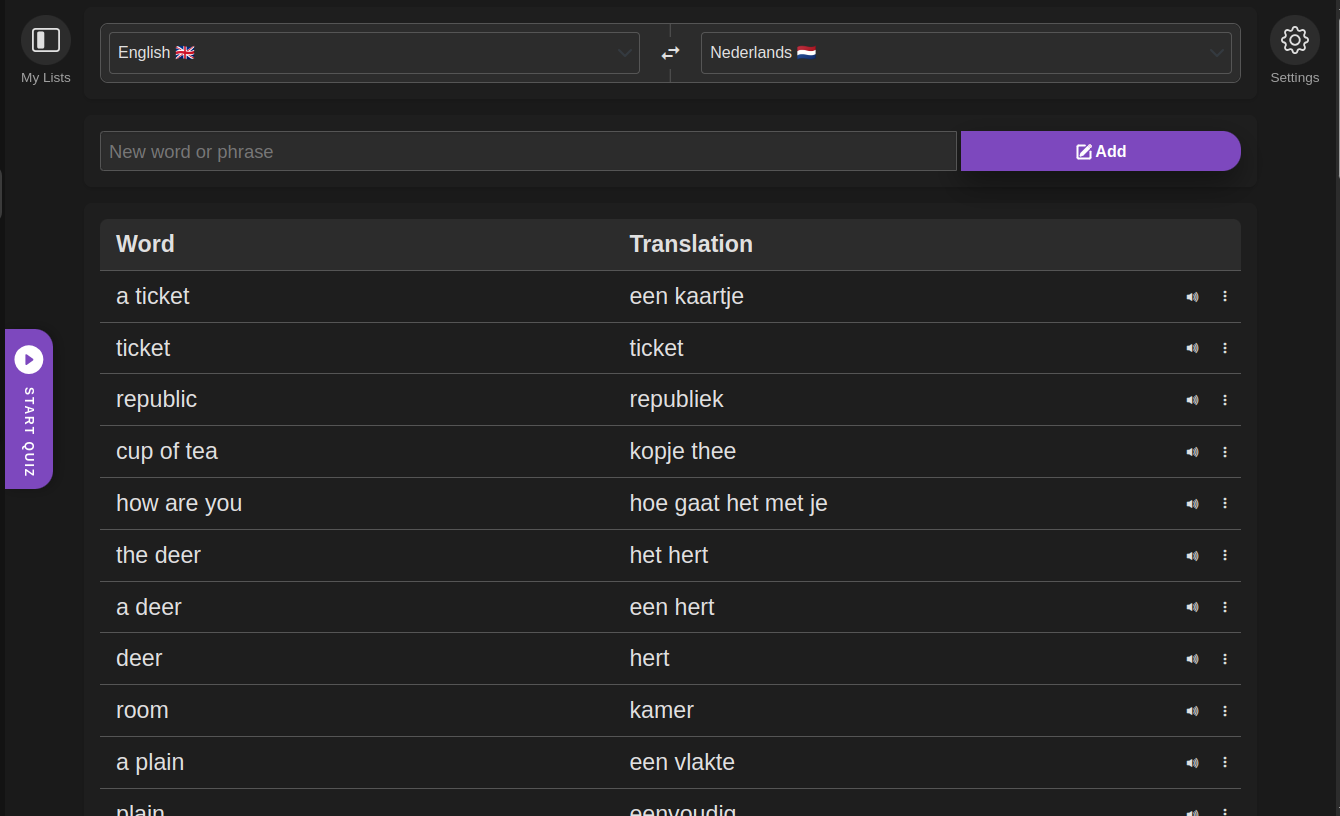Play audio for 'room'
The height and width of the screenshot is (816, 1340).
[x=1192, y=711]
